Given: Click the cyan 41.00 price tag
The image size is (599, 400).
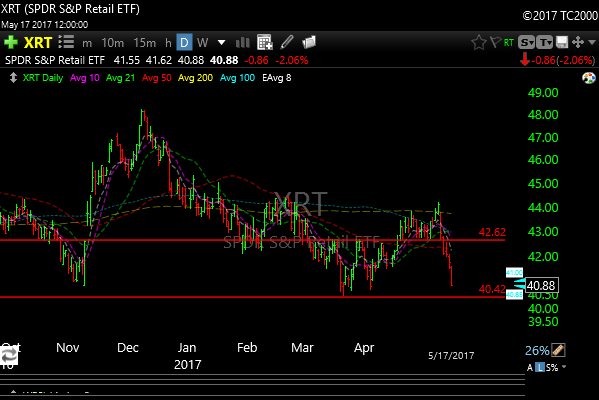Looking at the screenshot, I should click(x=514, y=272).
